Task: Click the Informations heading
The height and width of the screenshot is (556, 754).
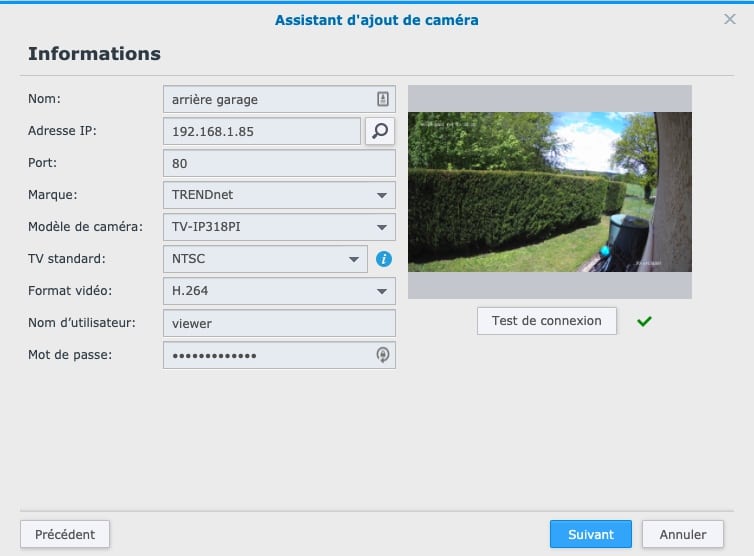Action: pos(94,53)
